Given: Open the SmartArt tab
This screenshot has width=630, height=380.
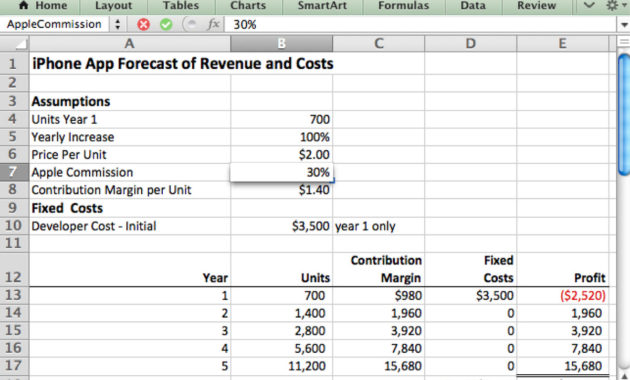Looking at the screenshot, I should 322,6.
